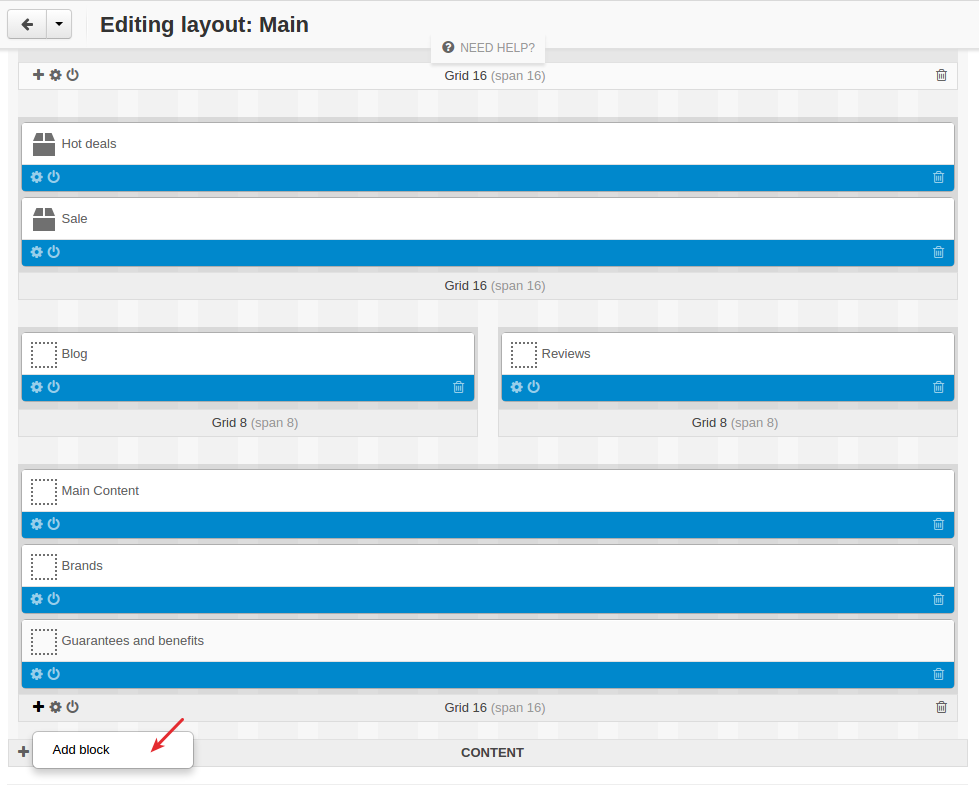Image resolution: width=979 pixels, height=795 pixels.
Task: Open settings gear on bottom Grid 16 row
Action: 56,707
